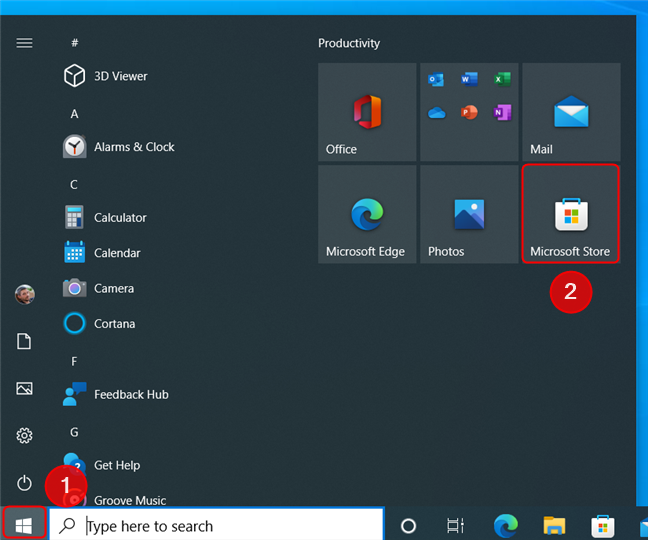The width and height of the screenshot is (648, 540).
Task: Click the '#' letter header
Action: 74,43
